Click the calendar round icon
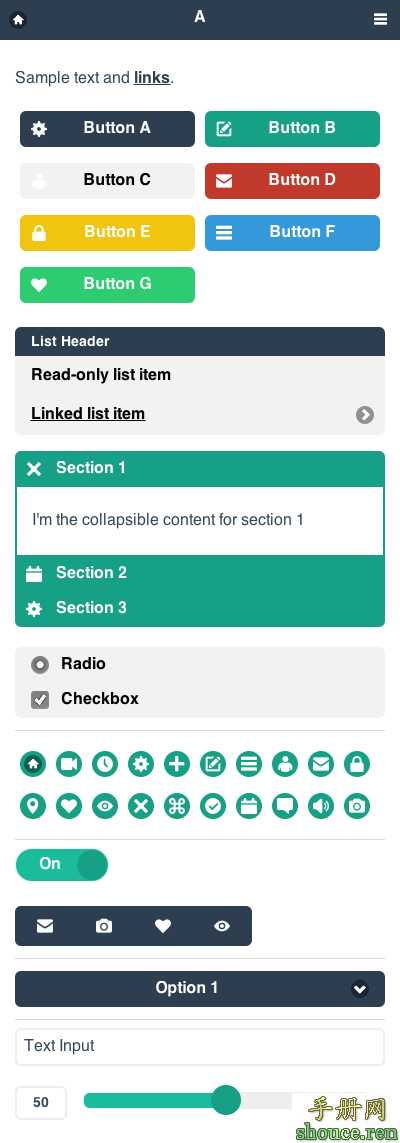Image resolution: width=400 pixels, height=1143 pixels. (x=249, y=806)
